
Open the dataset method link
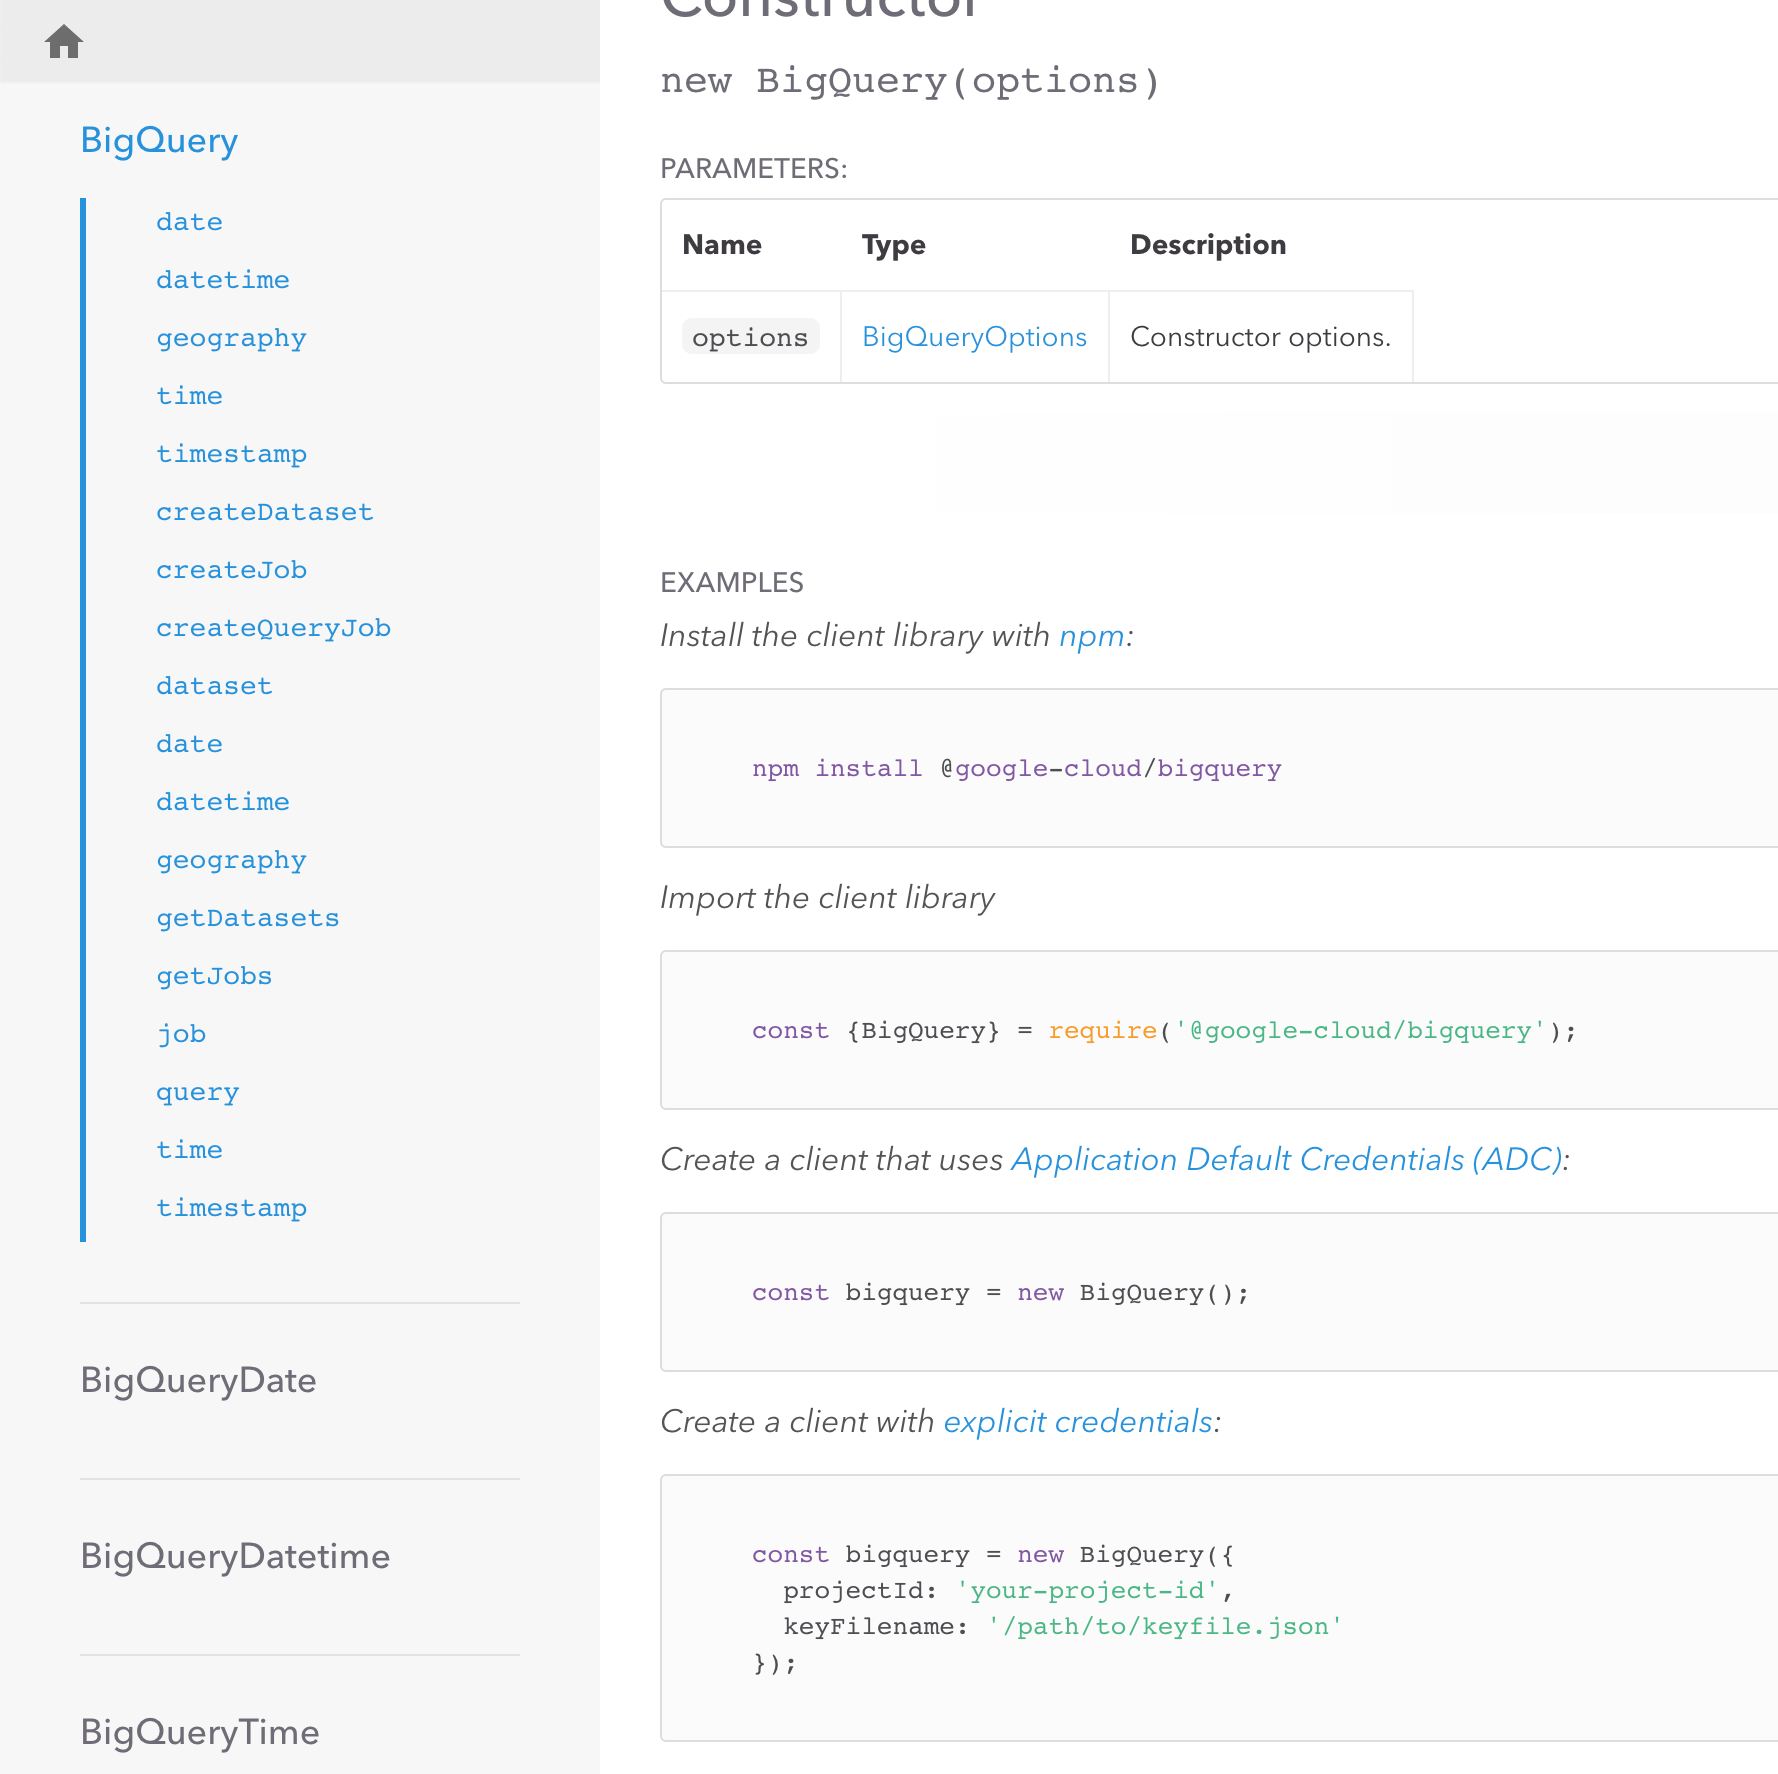(x=214, y=686)
